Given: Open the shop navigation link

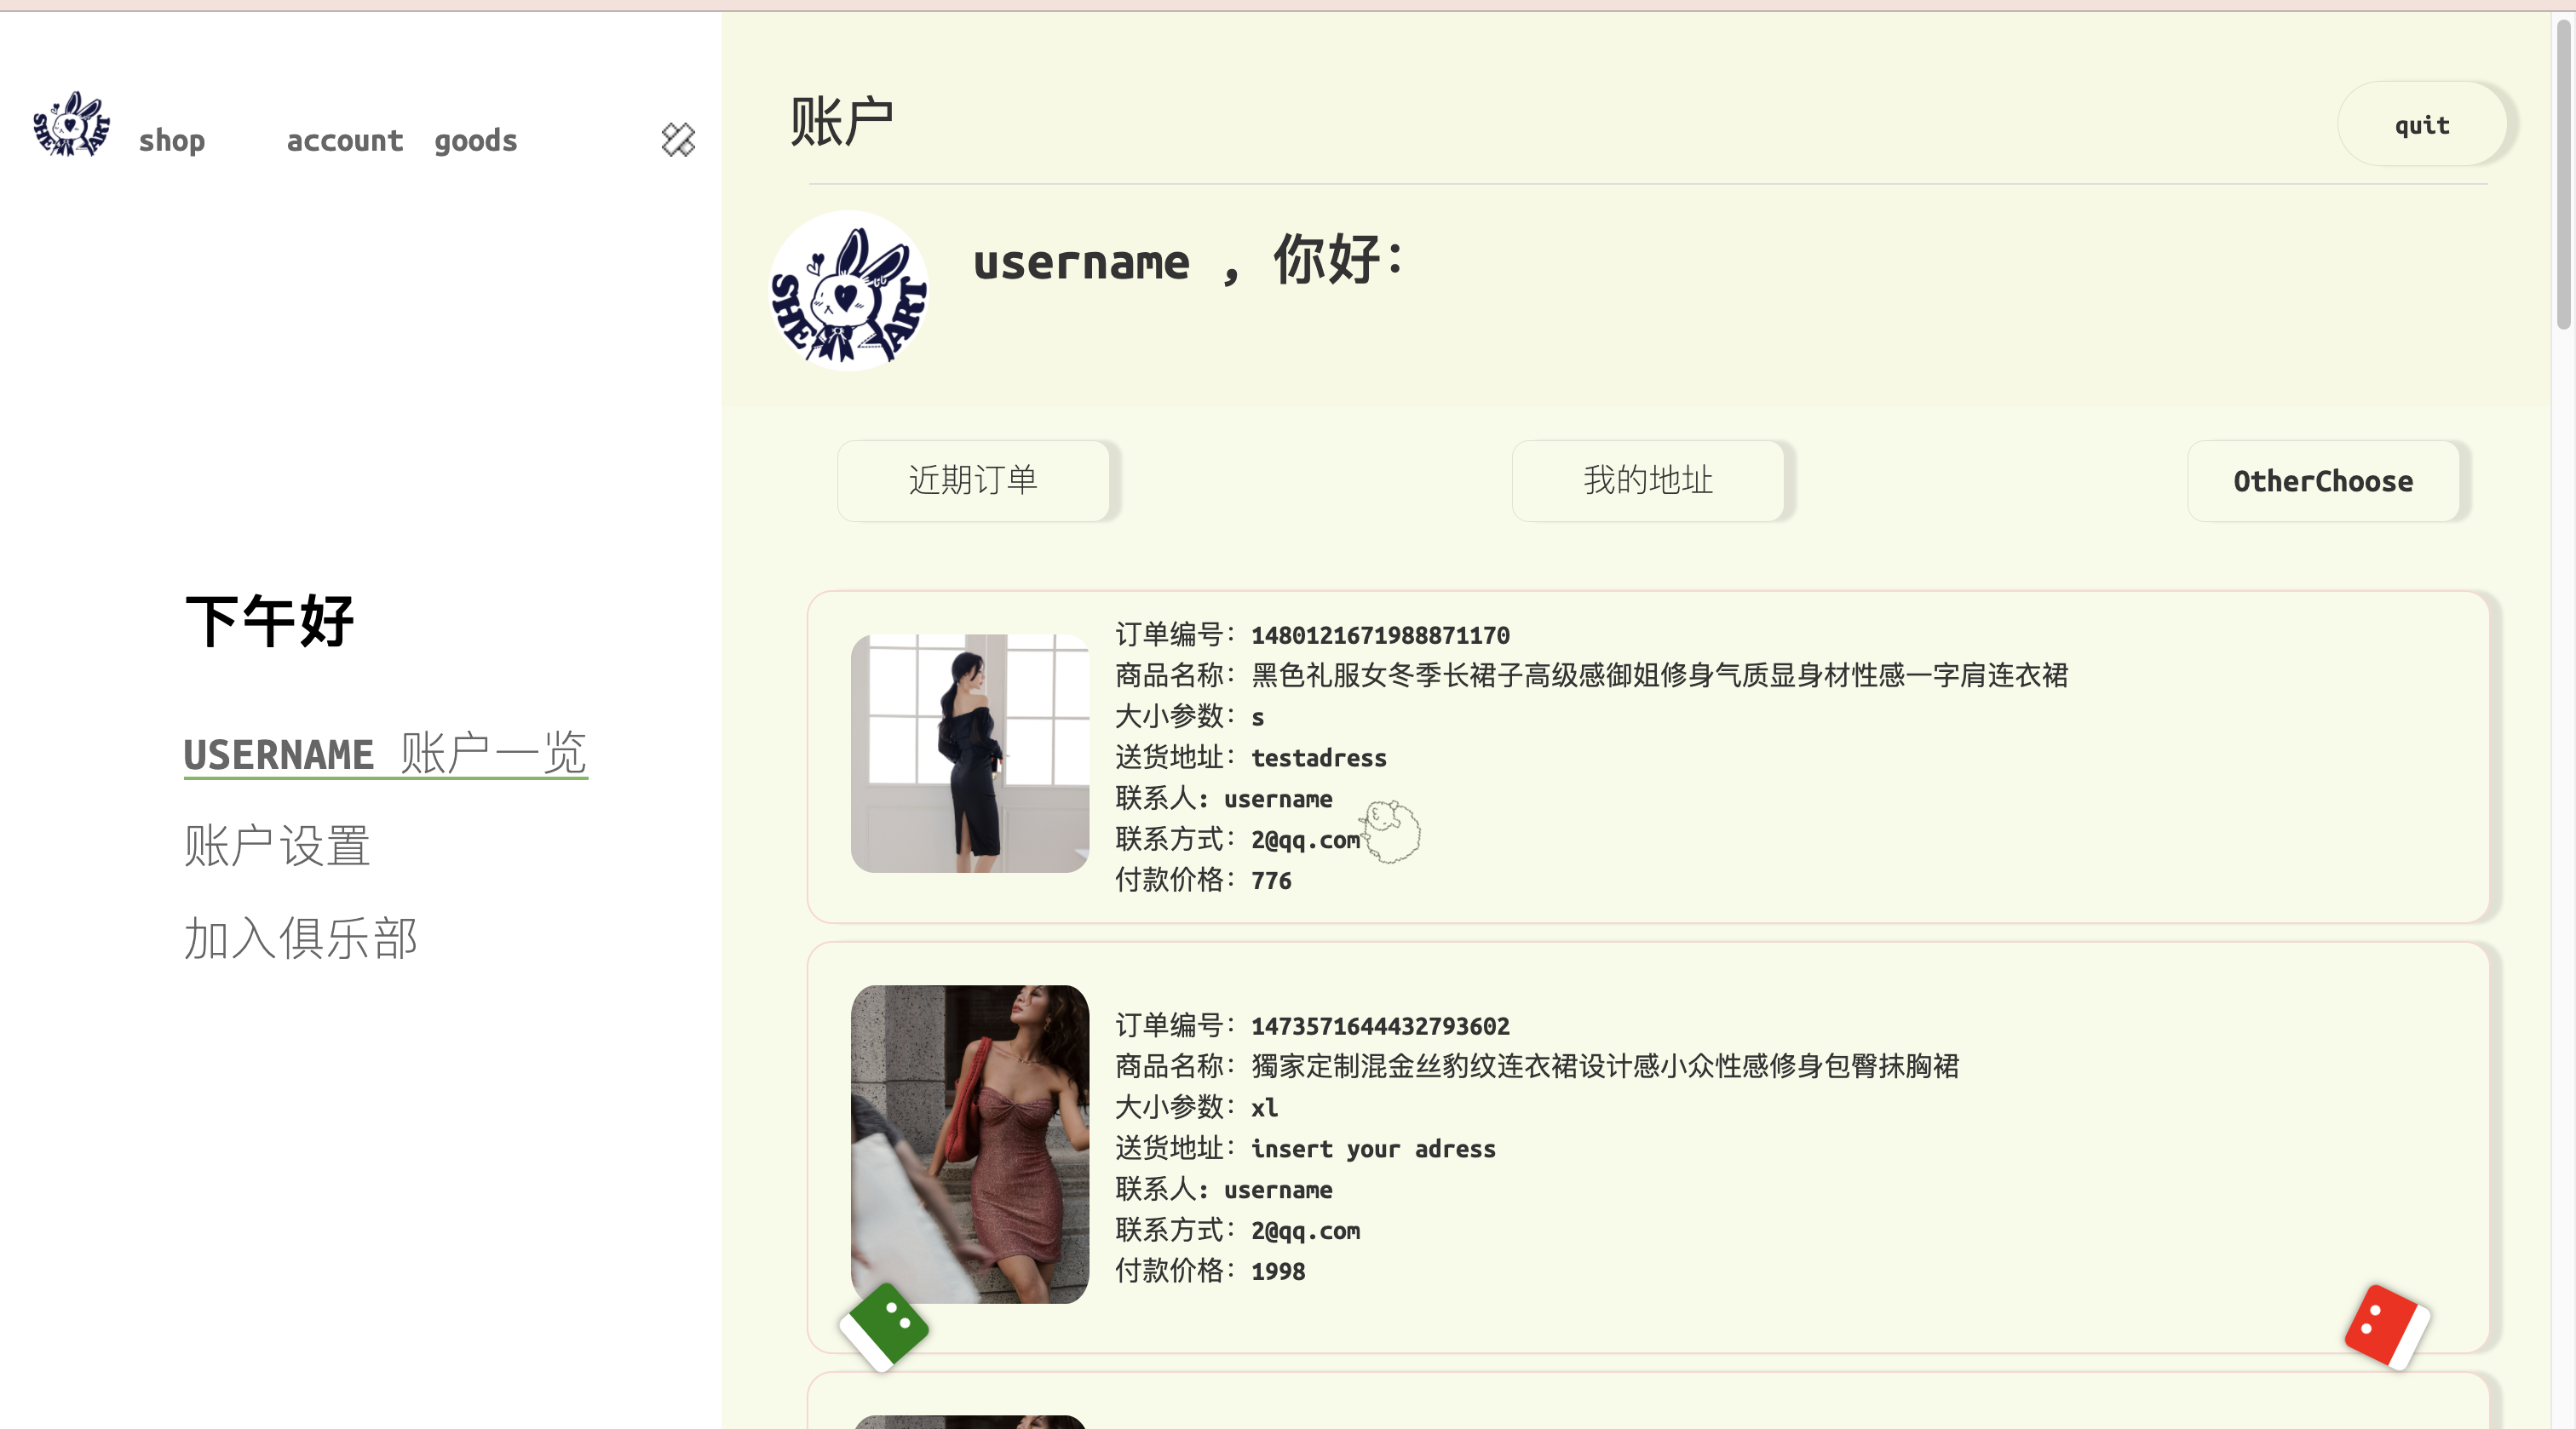Looking at the screenshot, I should click(x=172, y=141).
